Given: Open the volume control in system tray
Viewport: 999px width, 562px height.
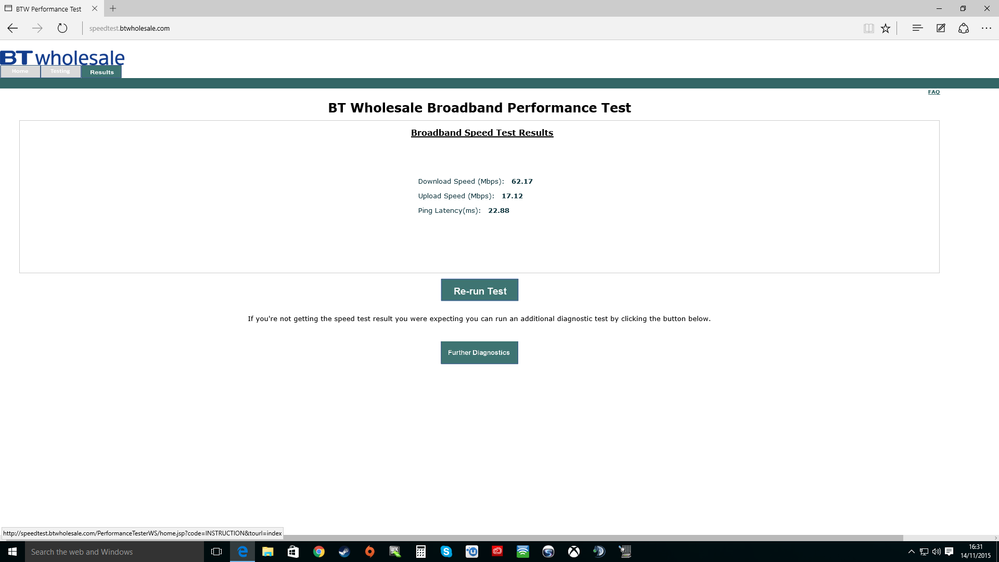Looking at the screenshot, I should 936,552.
